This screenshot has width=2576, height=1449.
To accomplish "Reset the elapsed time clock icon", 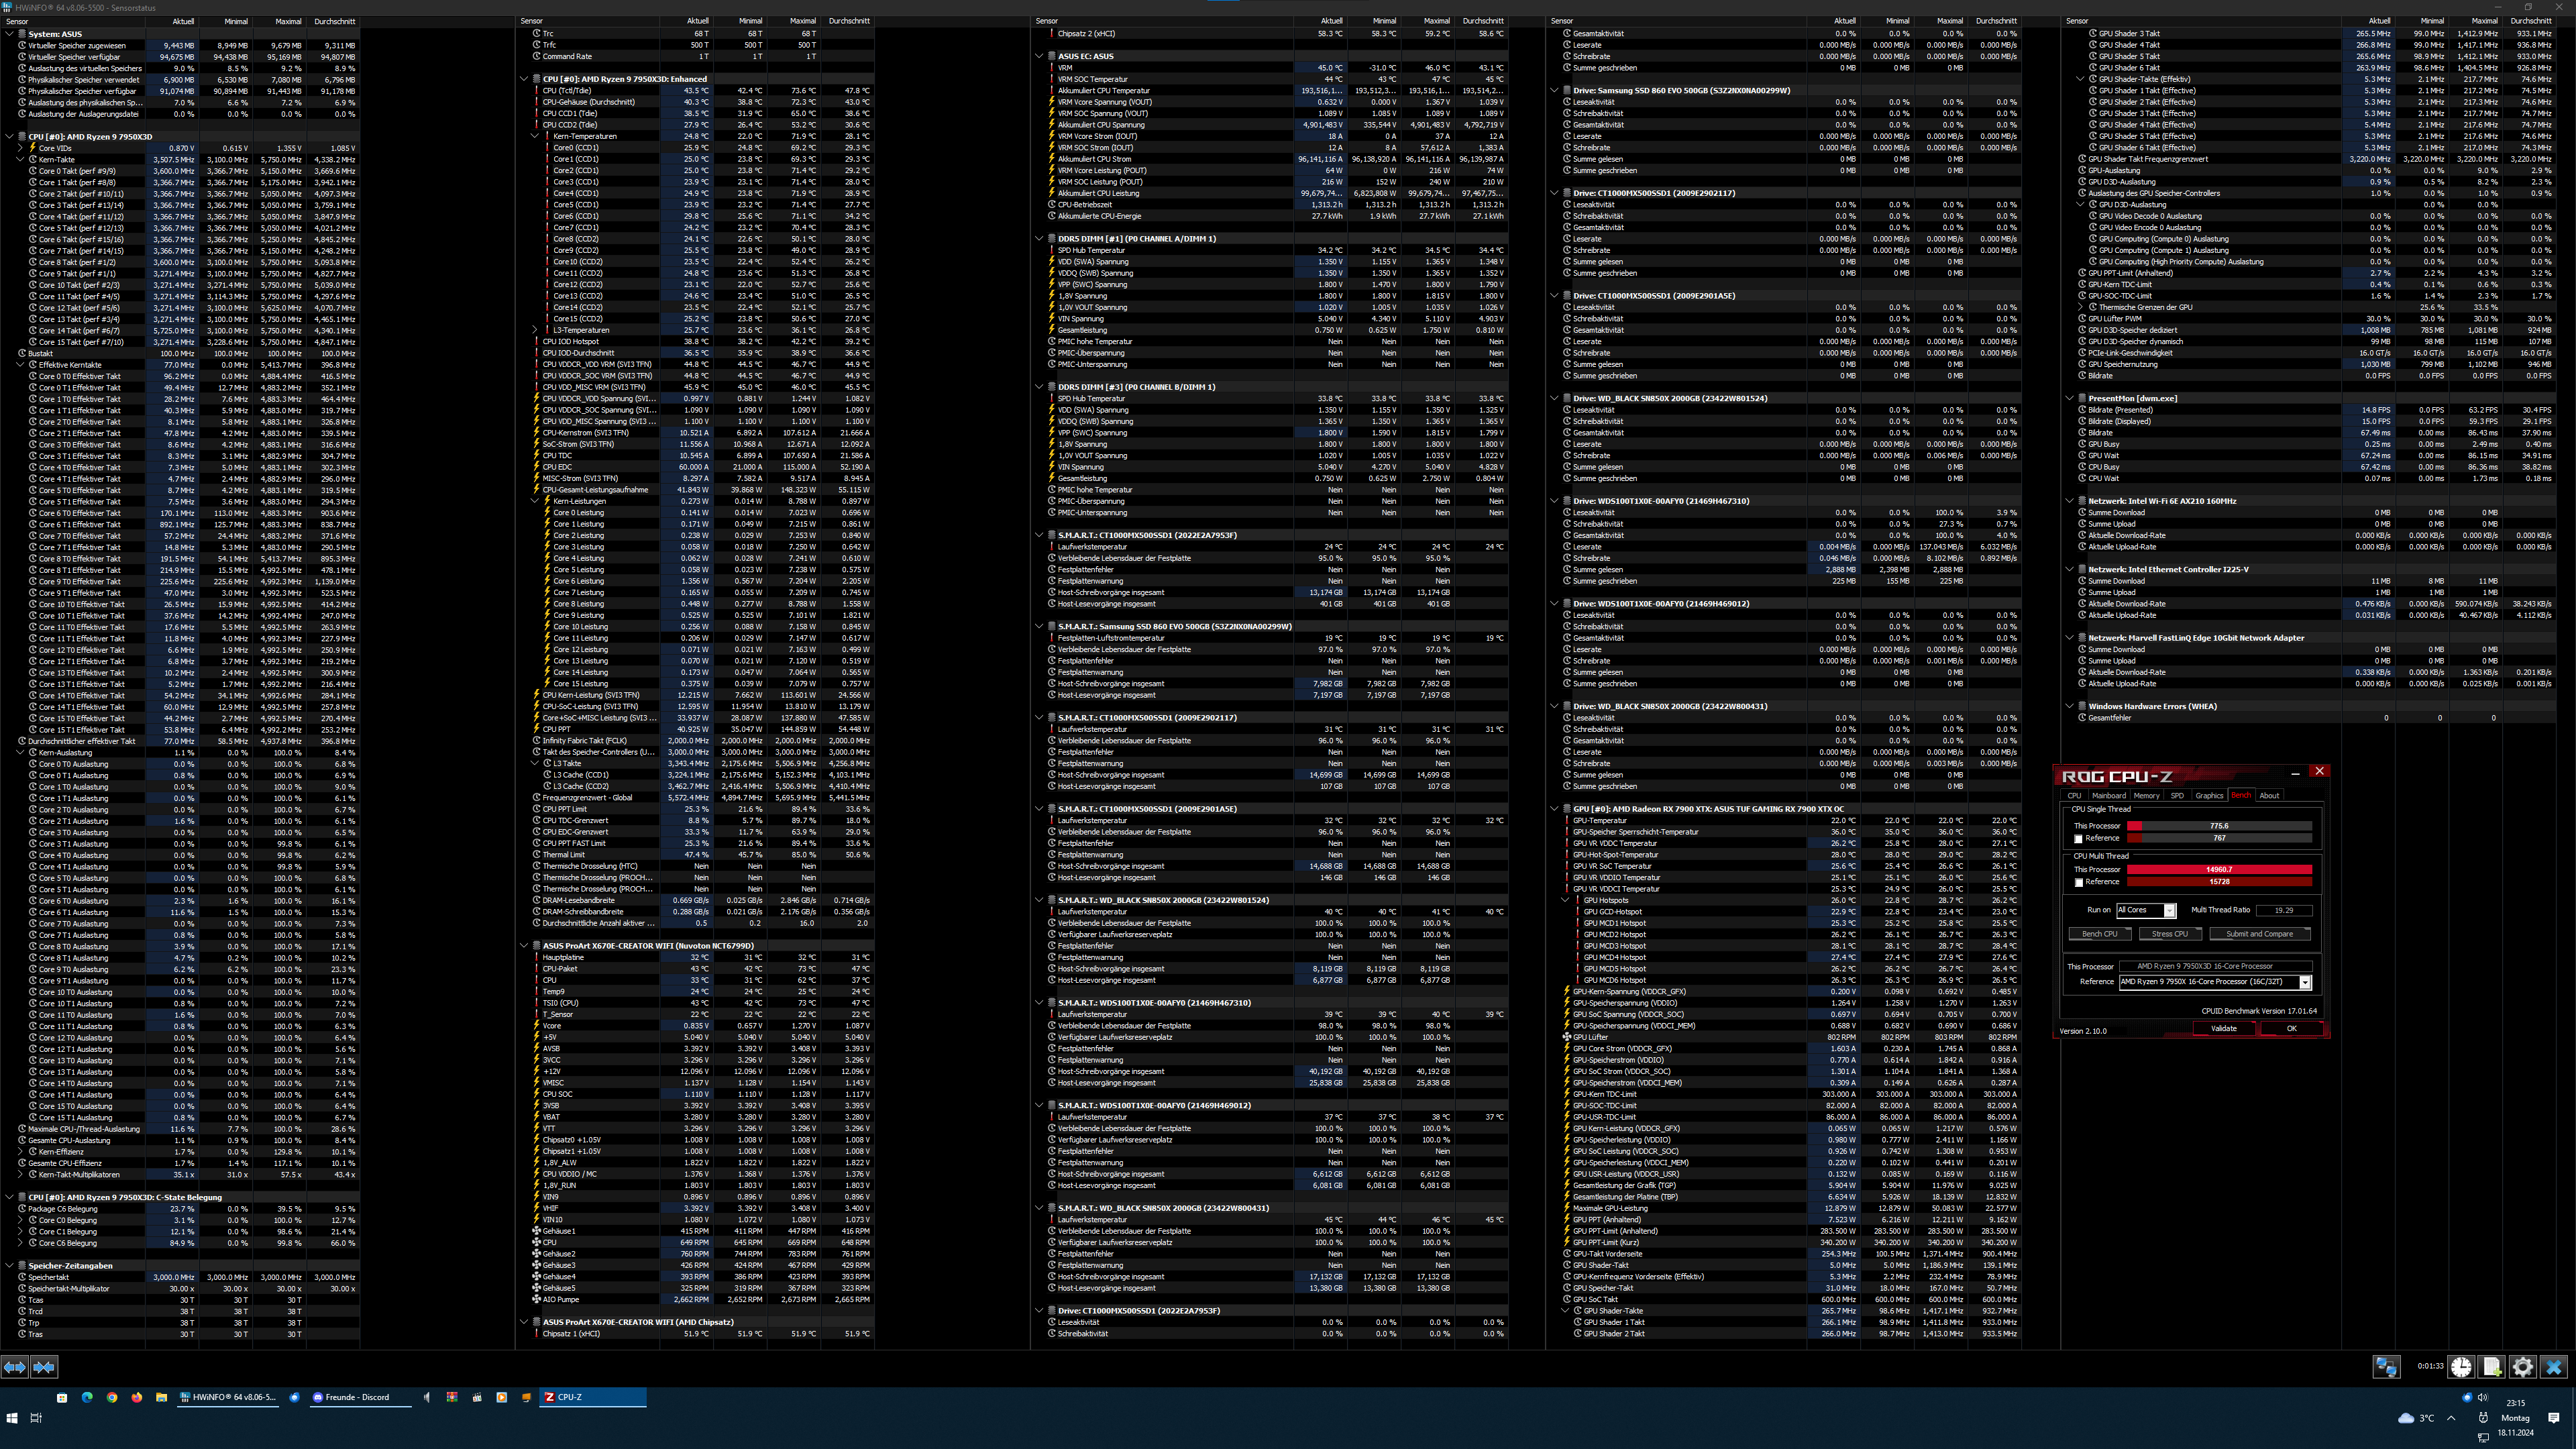I will point(2461,1367).
